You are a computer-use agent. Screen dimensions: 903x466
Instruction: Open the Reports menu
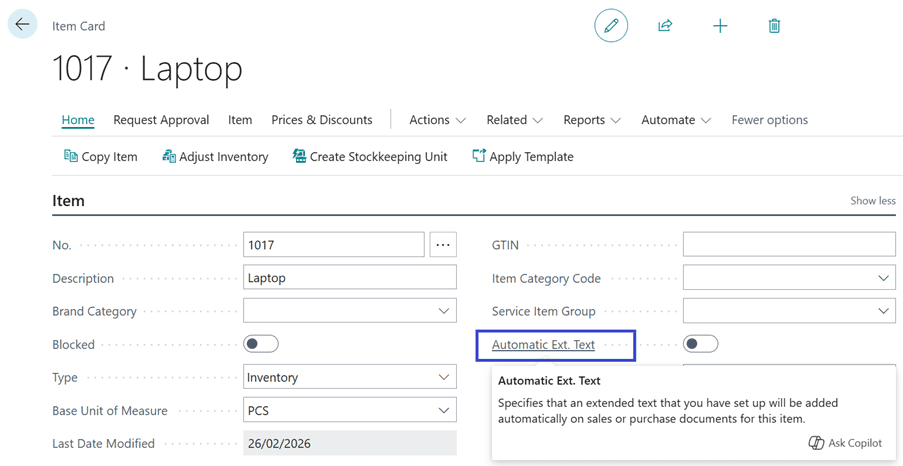tap(591, 120)
